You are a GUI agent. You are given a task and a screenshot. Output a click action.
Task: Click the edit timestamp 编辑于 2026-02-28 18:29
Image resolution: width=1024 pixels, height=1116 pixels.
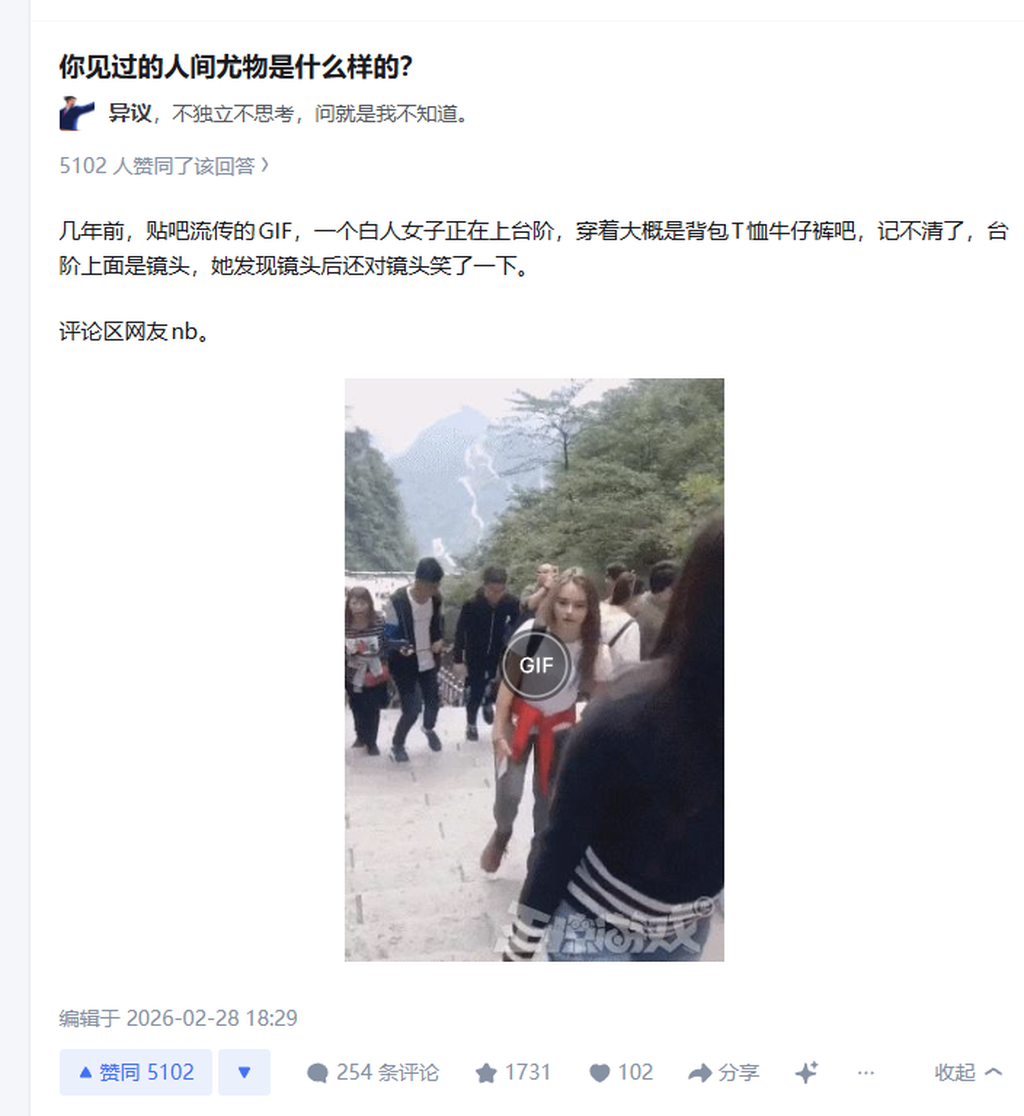[178, 1018]
